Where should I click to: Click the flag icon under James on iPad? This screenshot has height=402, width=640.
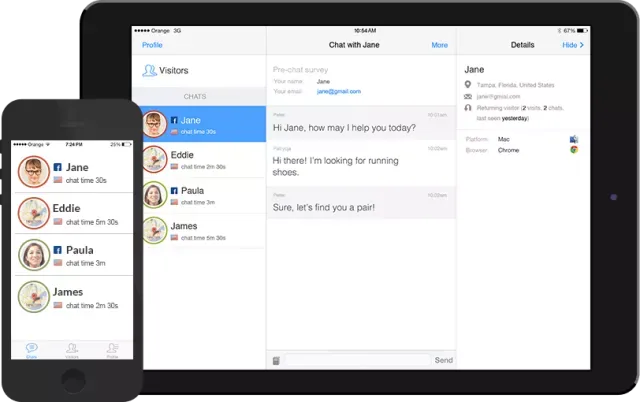(174, 238)
